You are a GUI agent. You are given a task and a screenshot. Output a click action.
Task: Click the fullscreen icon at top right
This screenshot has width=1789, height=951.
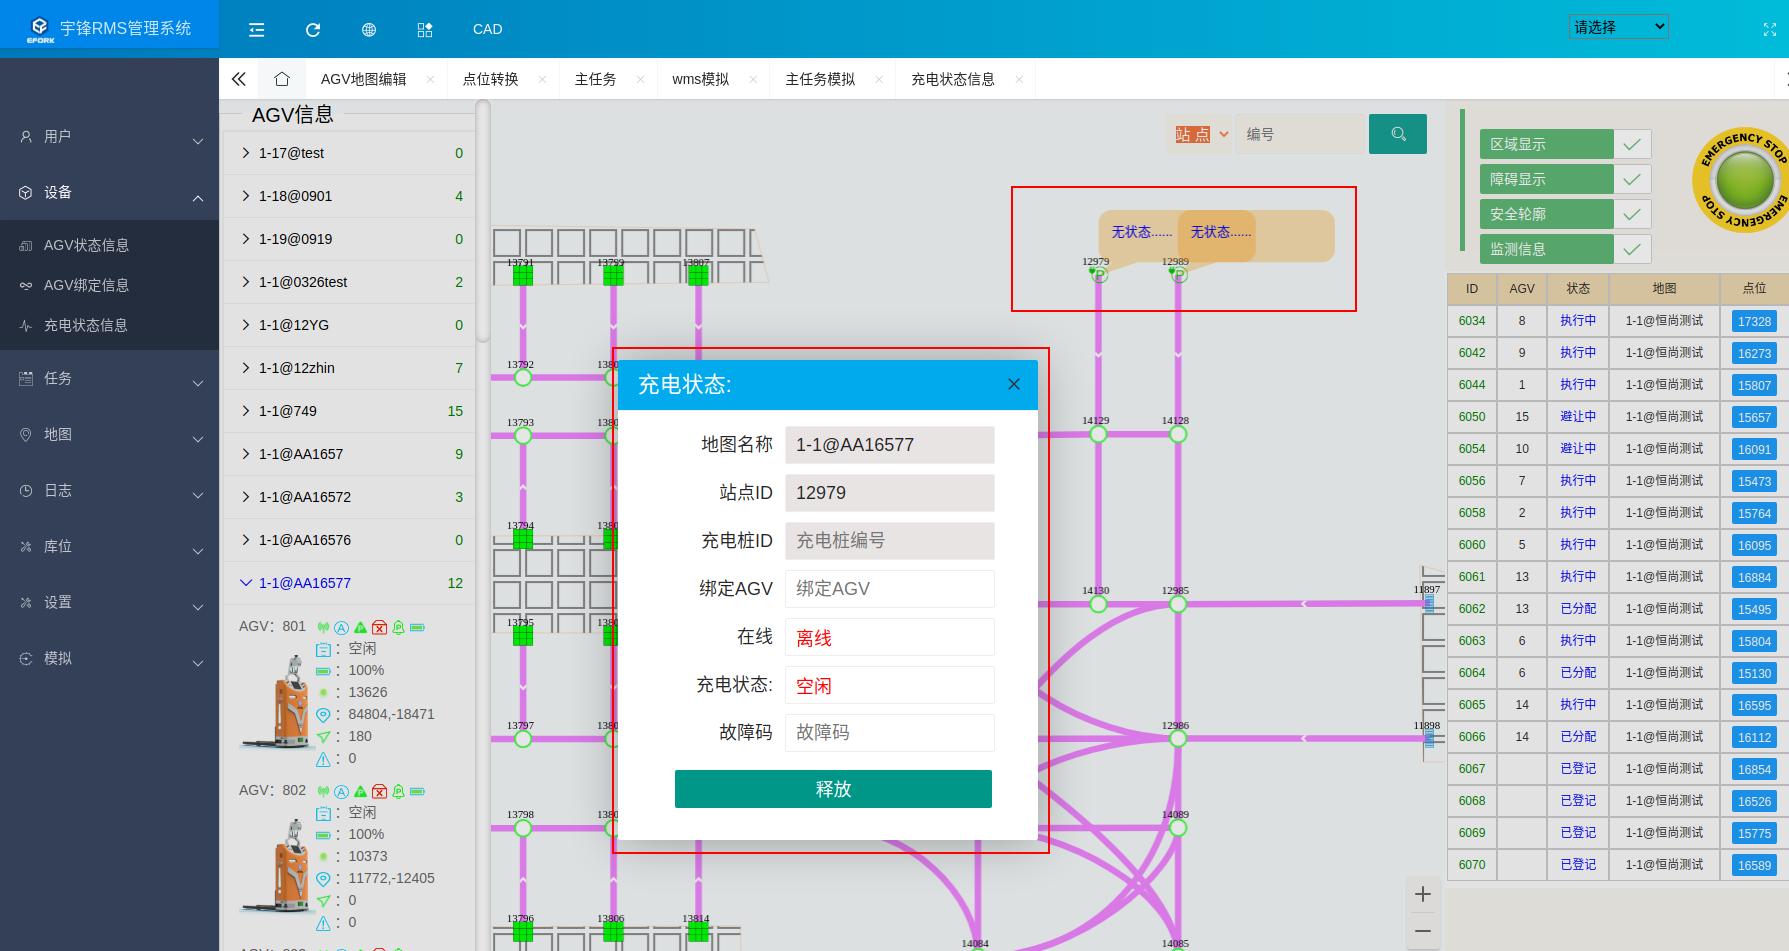click(x=1769, y=30)
